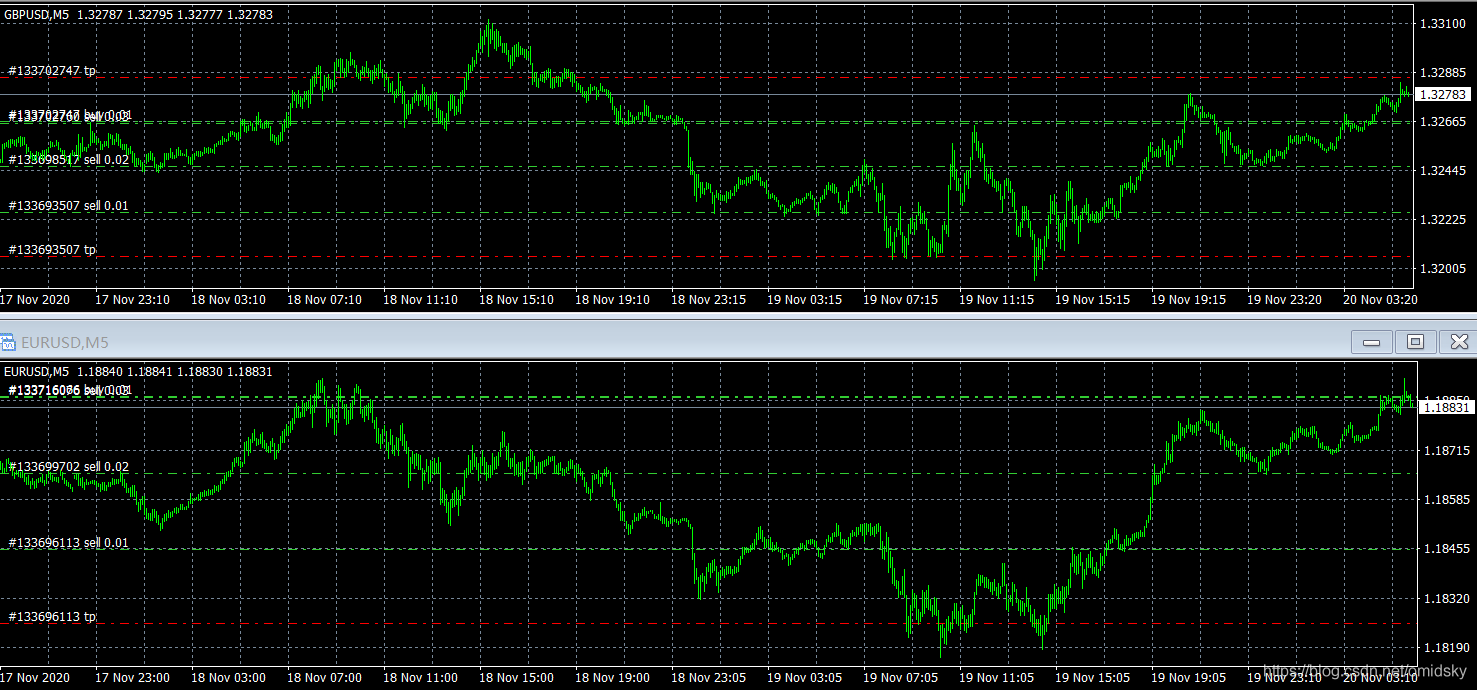The height and width of the screenshot is (690, 1477).
Task: Click time label 17 Nov 23:00 on EURUSD
Action: 132,678
